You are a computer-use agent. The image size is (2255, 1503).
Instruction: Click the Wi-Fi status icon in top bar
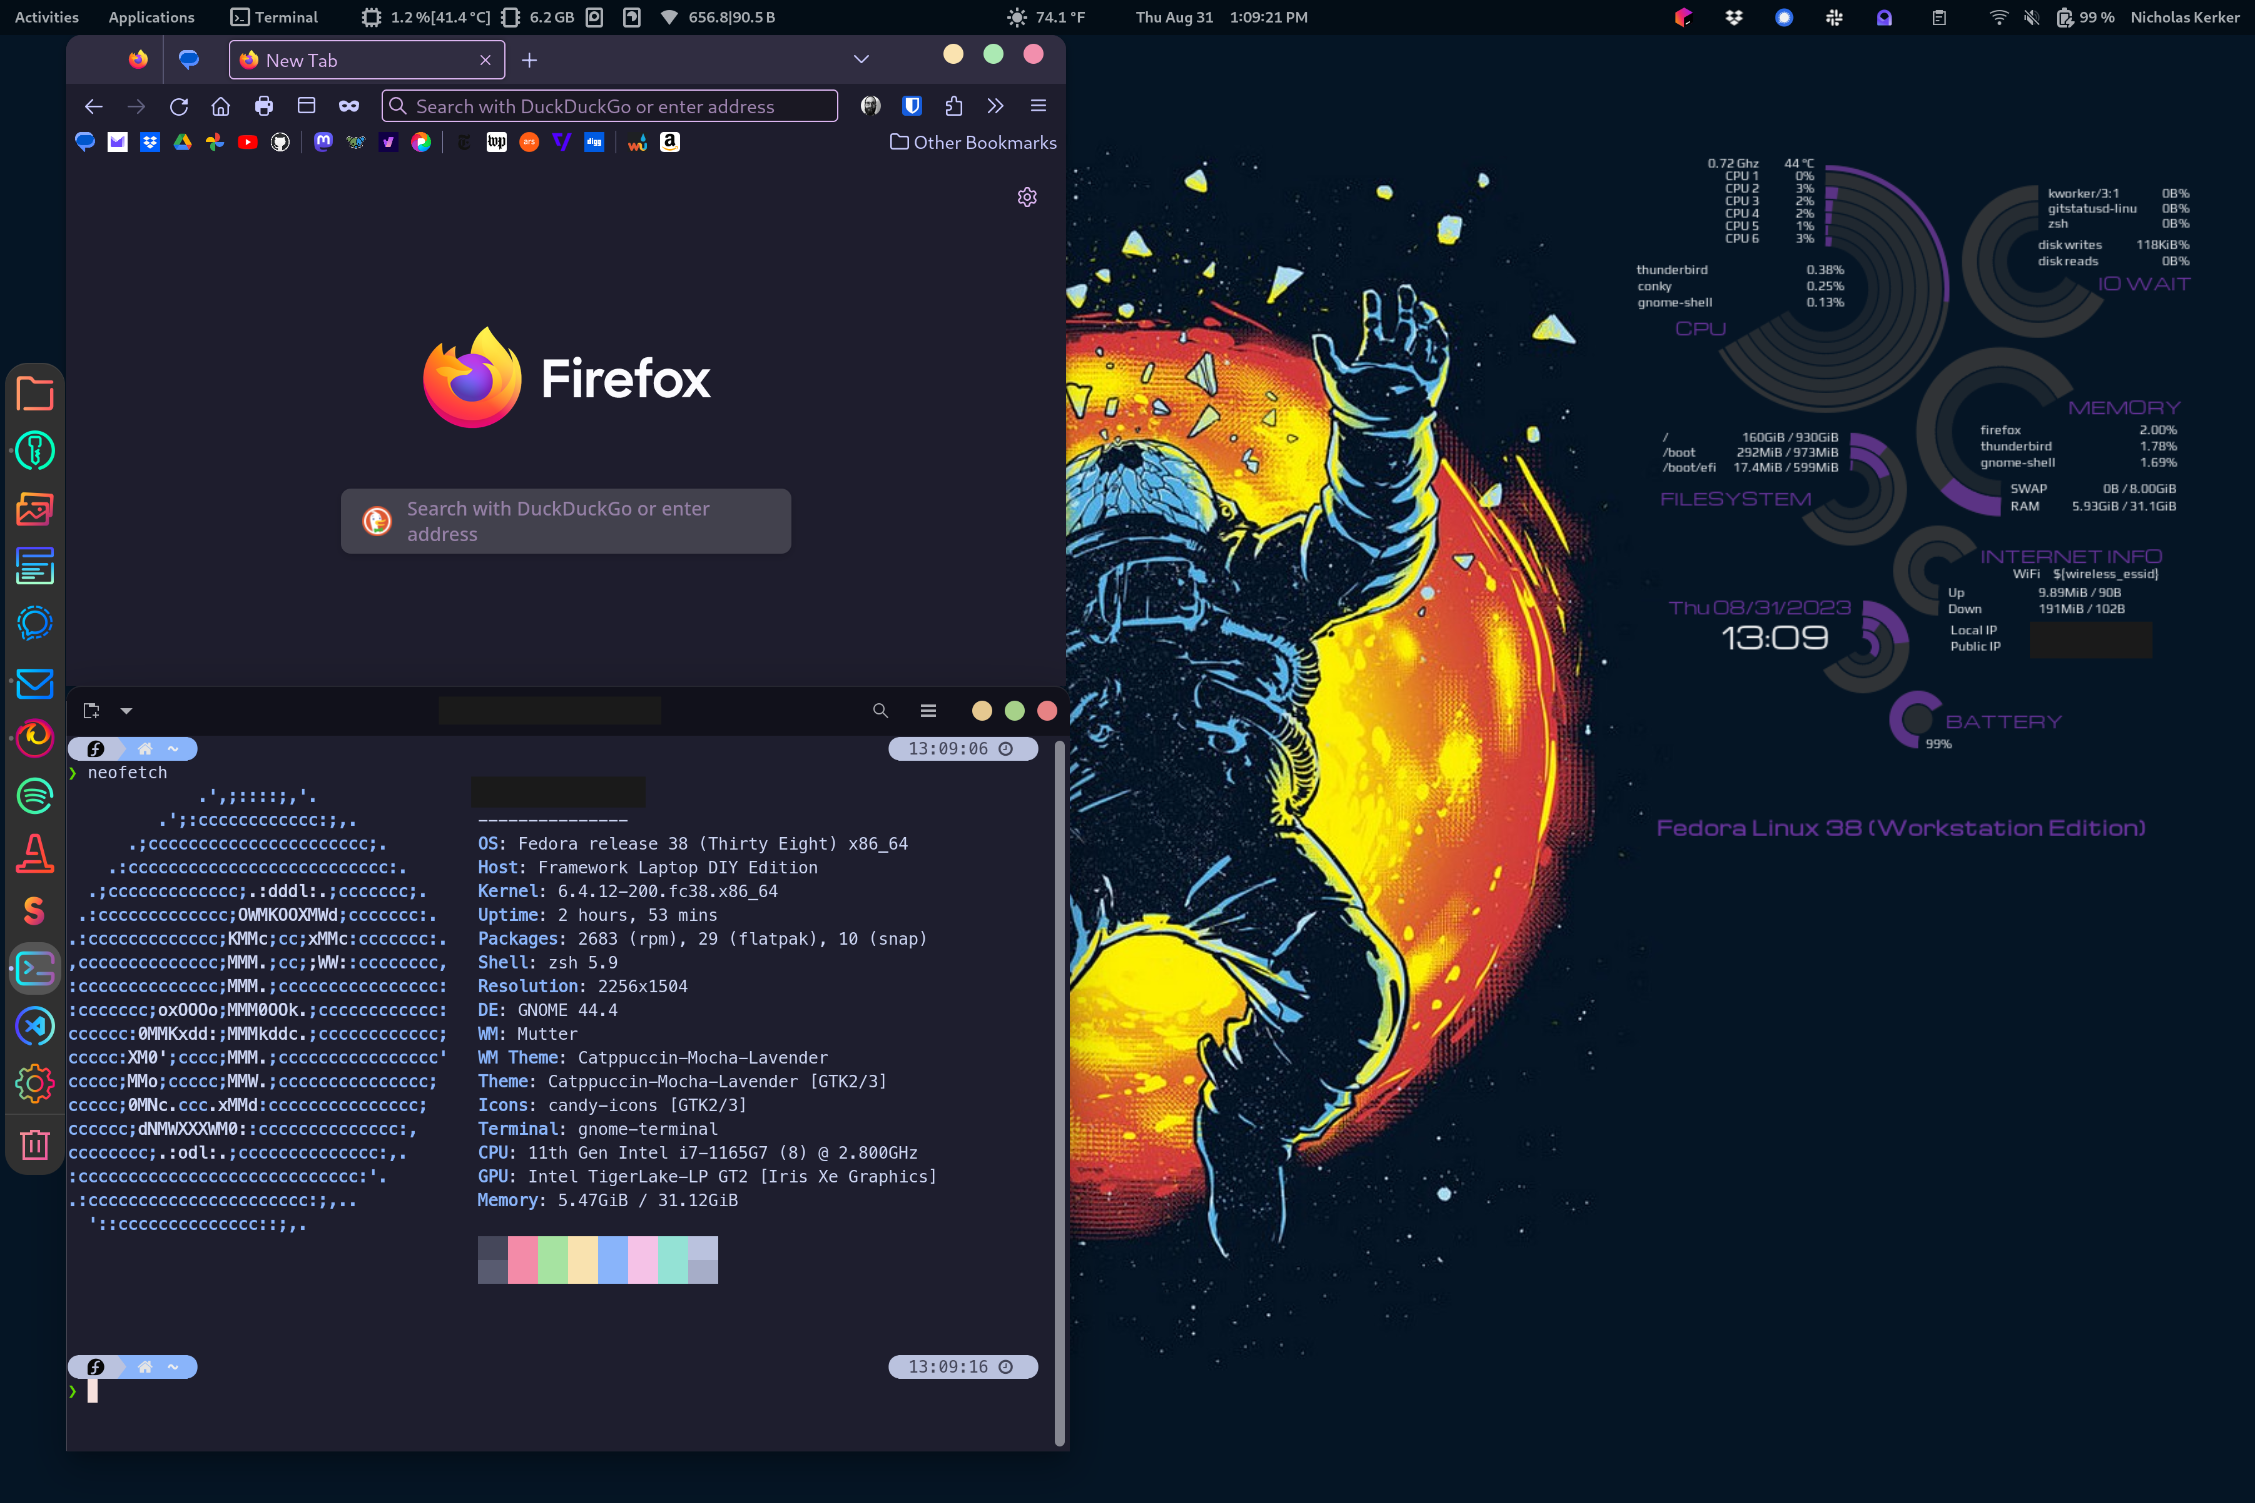[1998, 17]
